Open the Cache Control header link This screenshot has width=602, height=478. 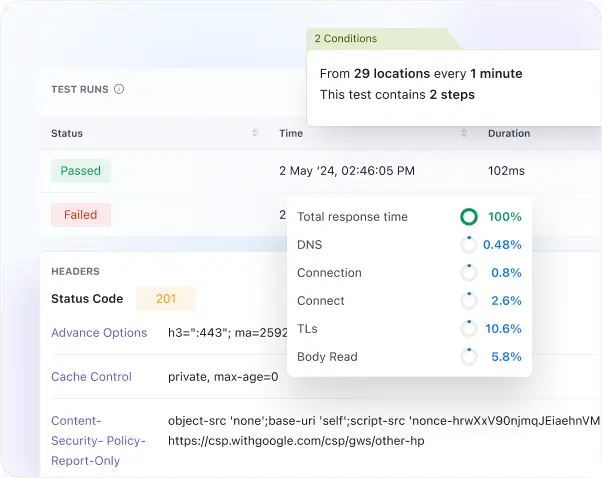point(91,377)
